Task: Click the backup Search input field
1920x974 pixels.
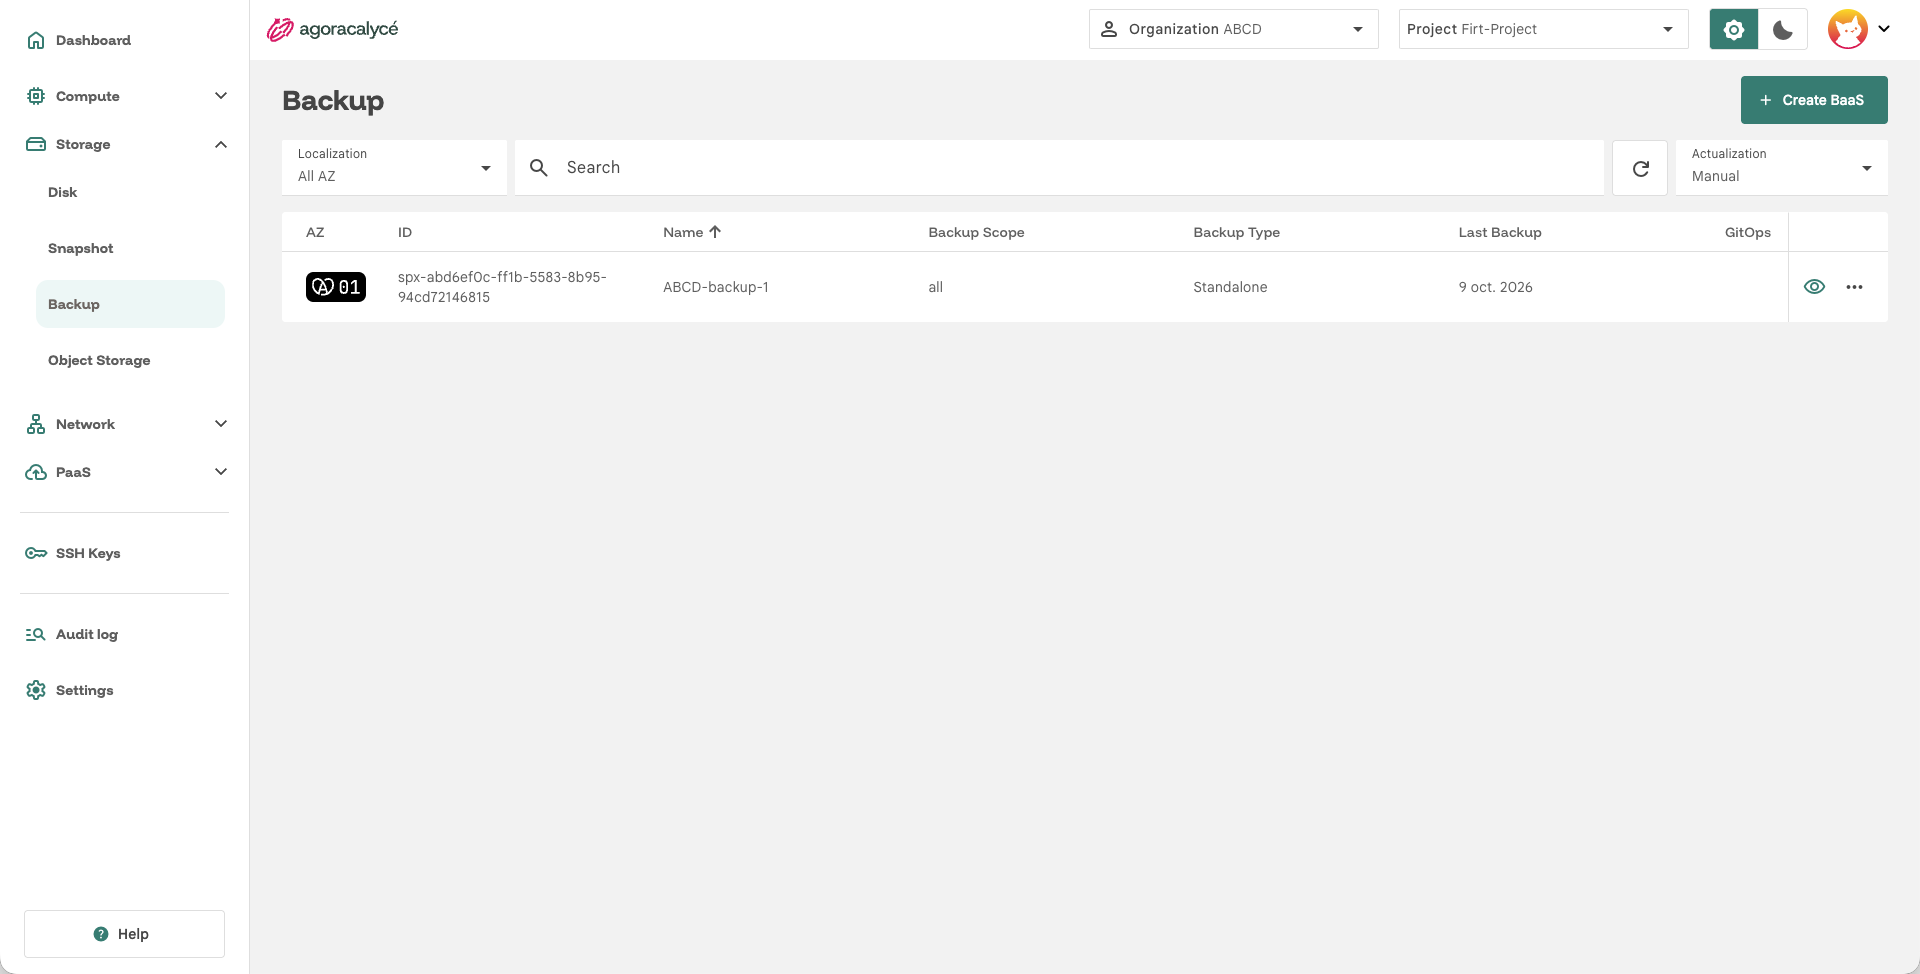Action: (1059, 168)
